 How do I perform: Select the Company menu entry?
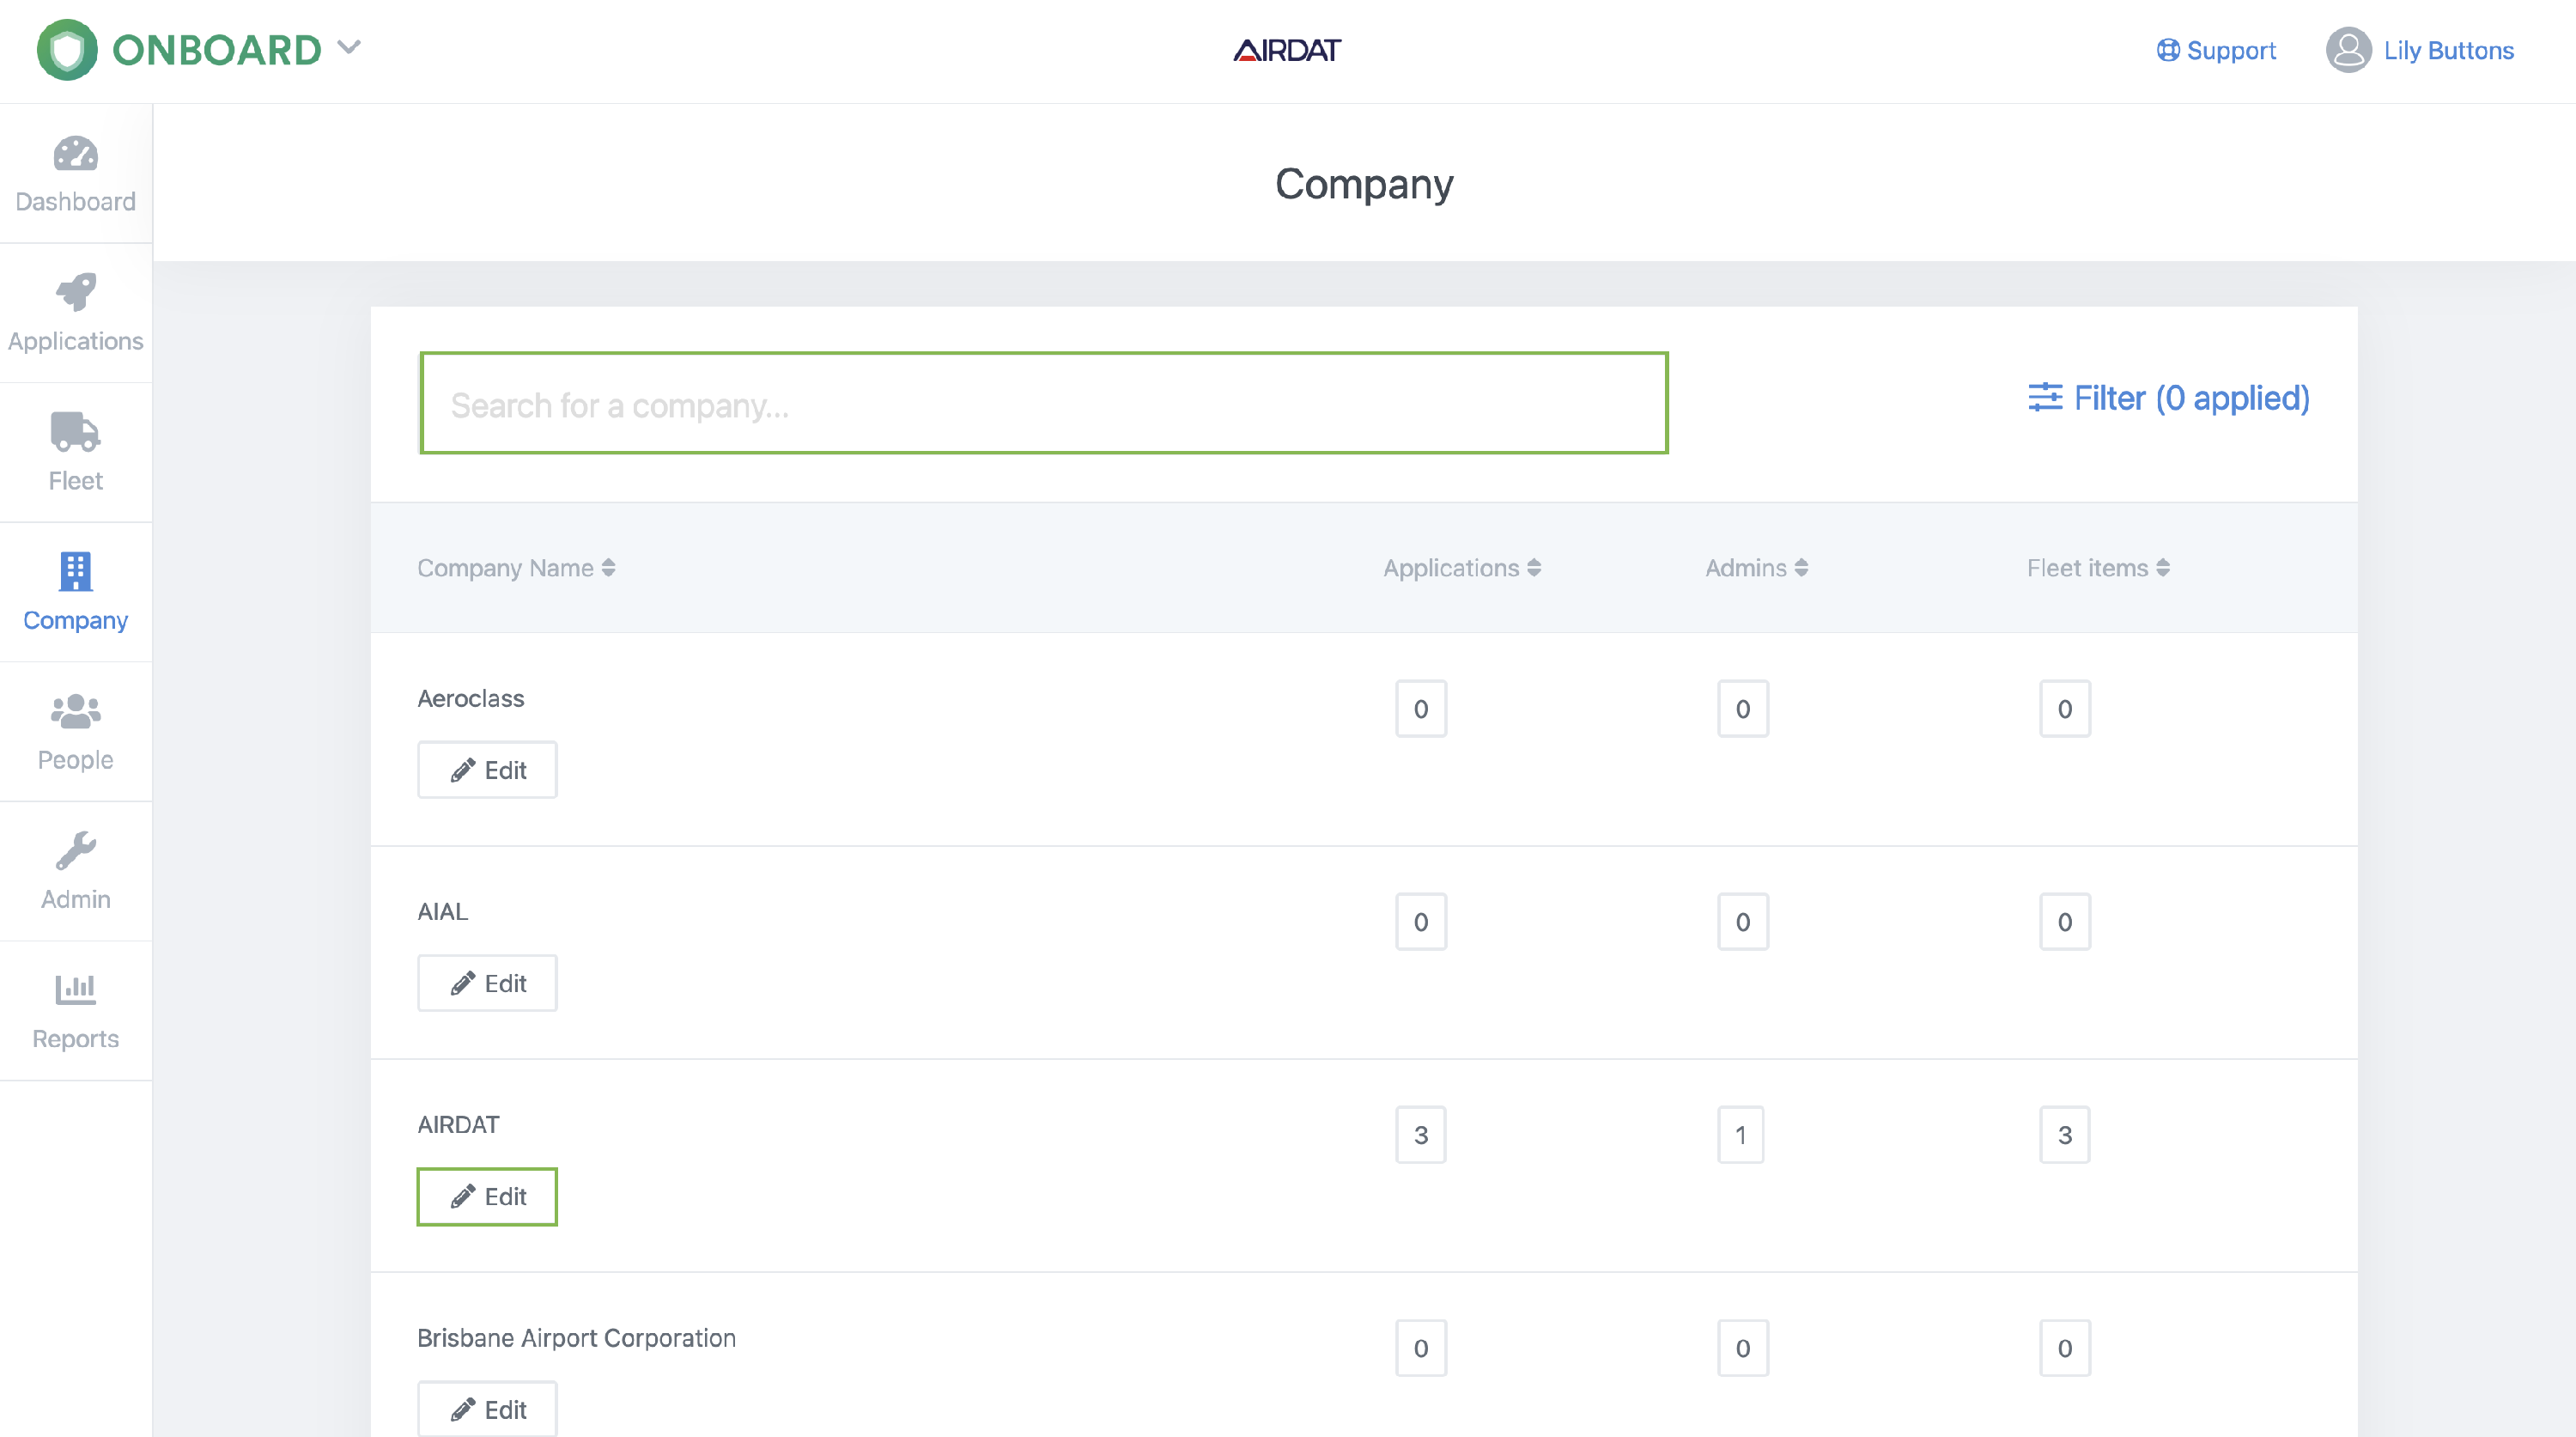[75, 620]
